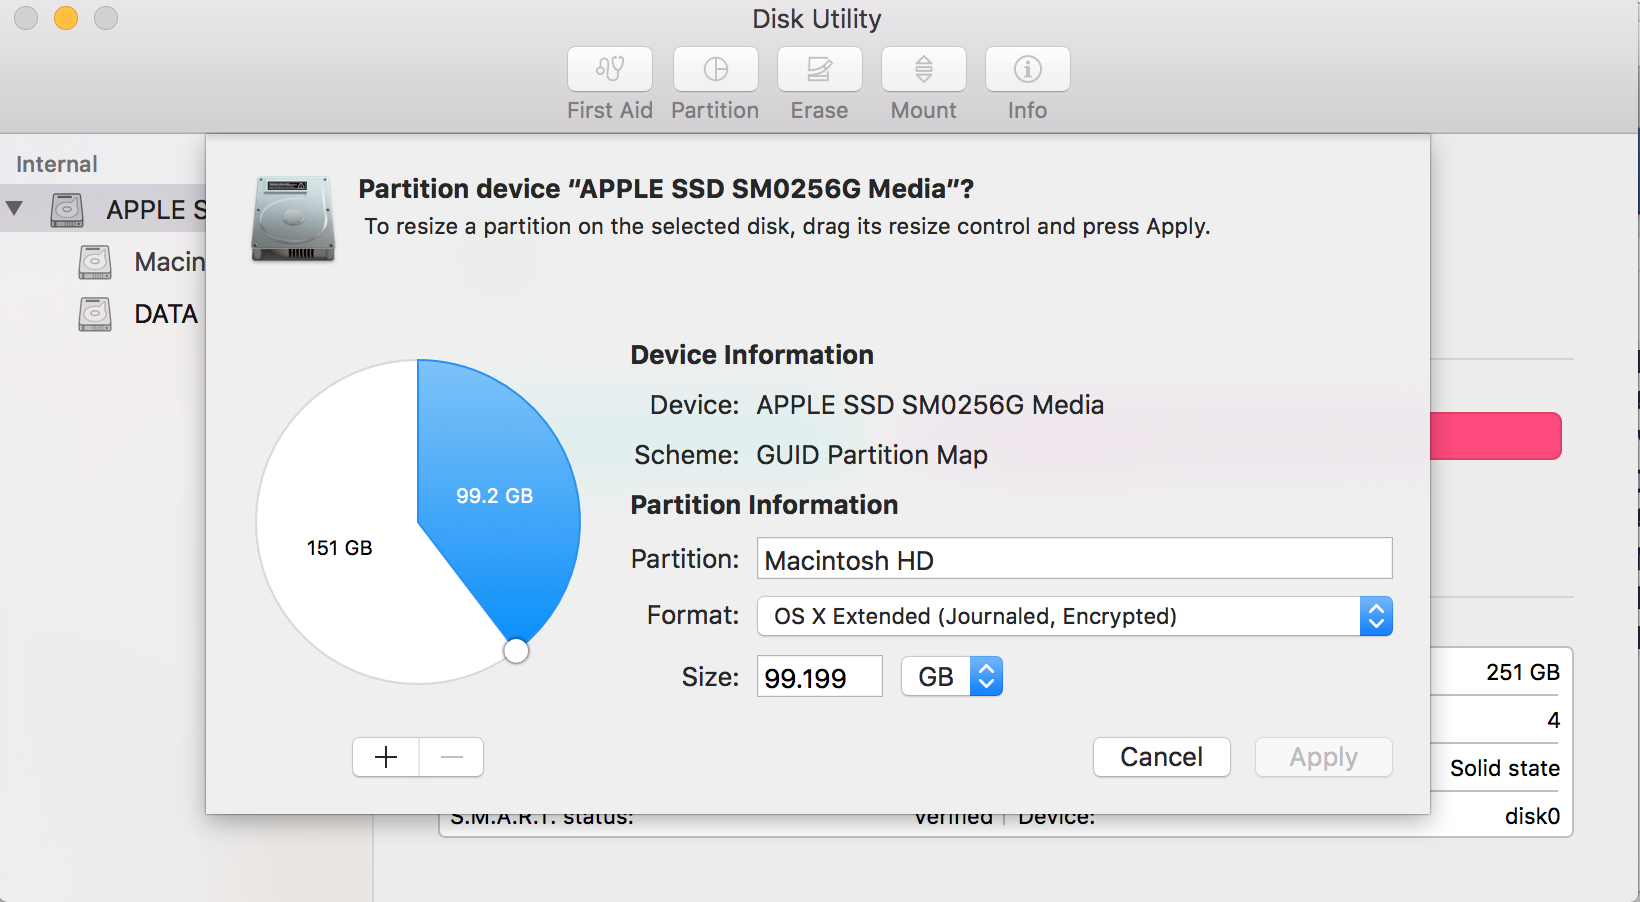Click the pink usage bar in main window
The image size is (1640, 902).
(1496, 436)
